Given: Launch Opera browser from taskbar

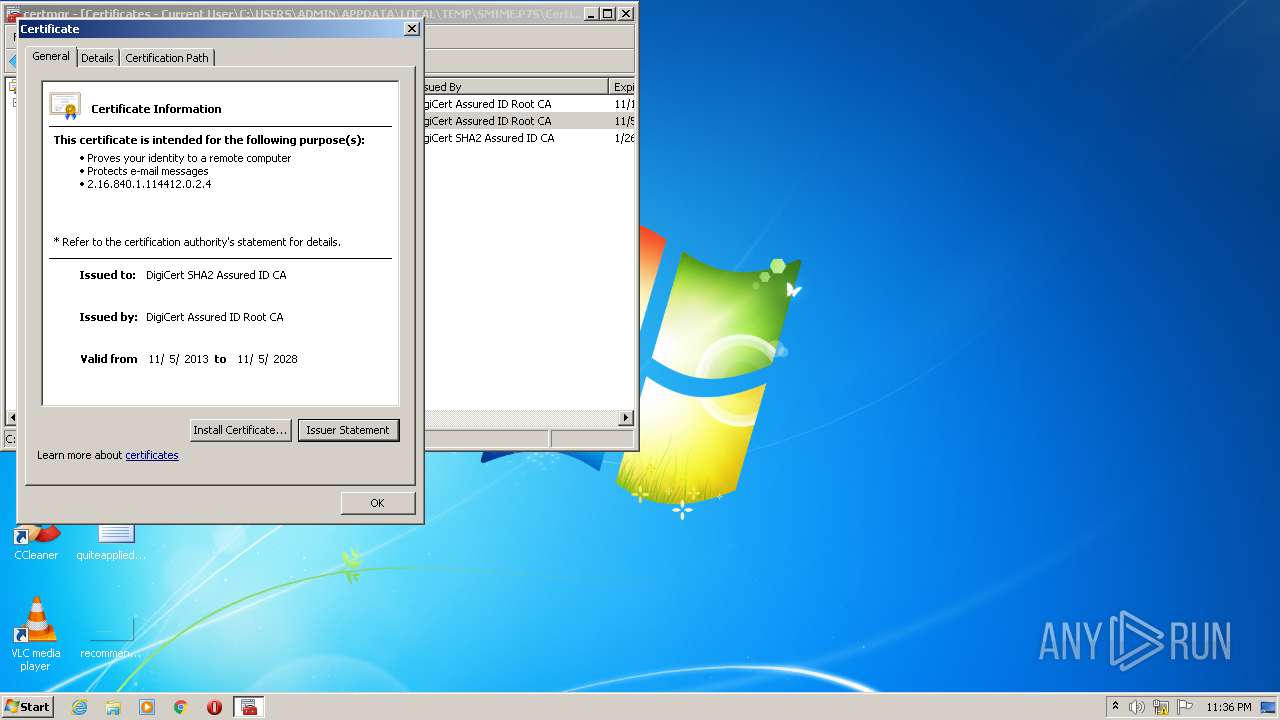Looking at the screenshot, I should (x=214, y=707).
